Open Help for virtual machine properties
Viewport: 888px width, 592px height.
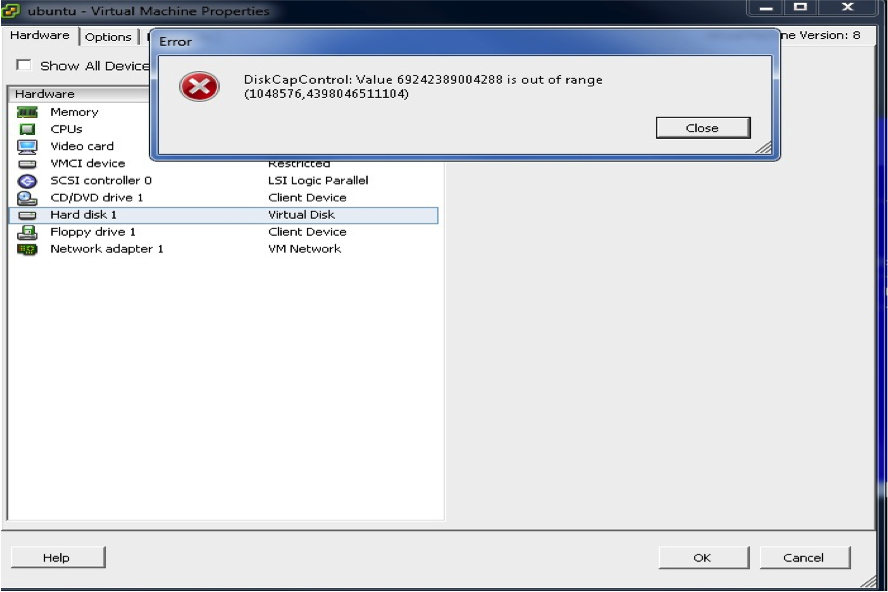(57, 558)
